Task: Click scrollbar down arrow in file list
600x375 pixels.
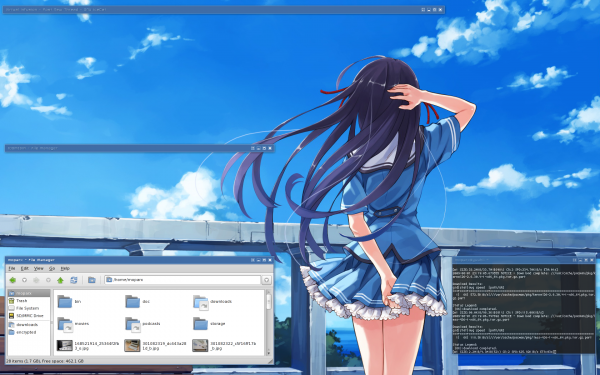Action: click(269, 352)
